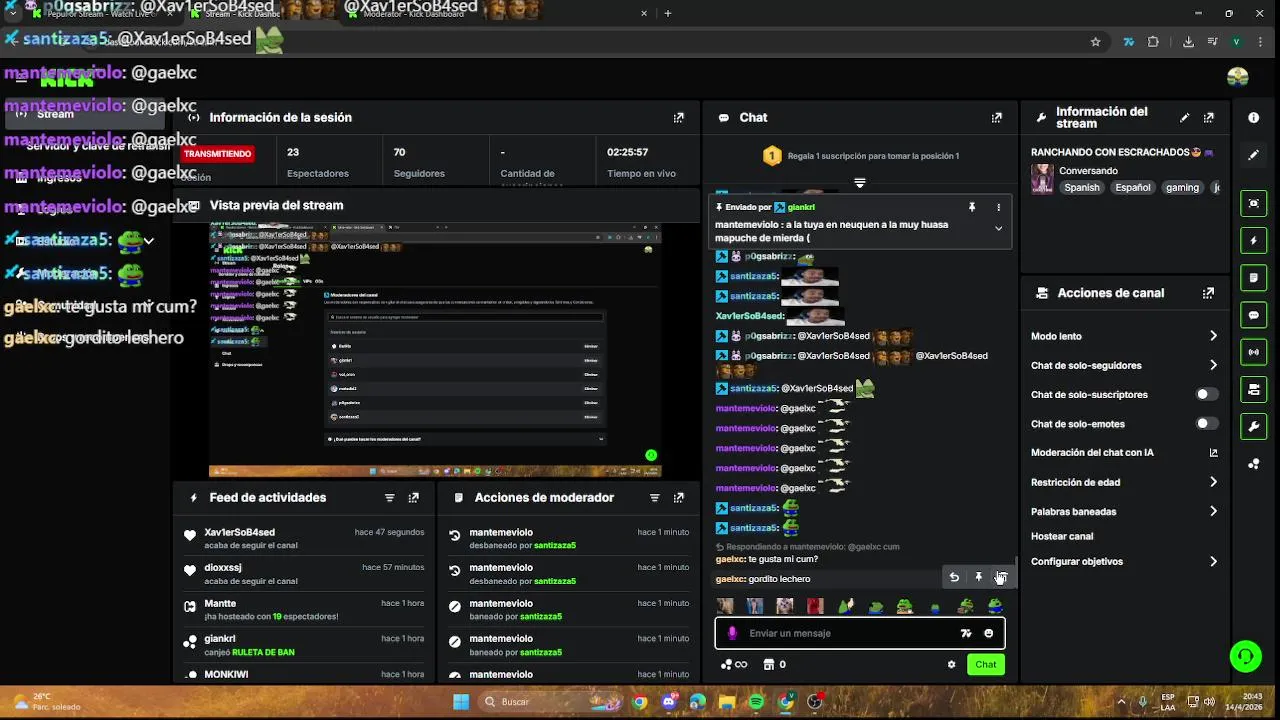This screenshot has height=720, width=1280.
Task: Insert the red emote from quick emote row
Action: (x=815, y=606)
